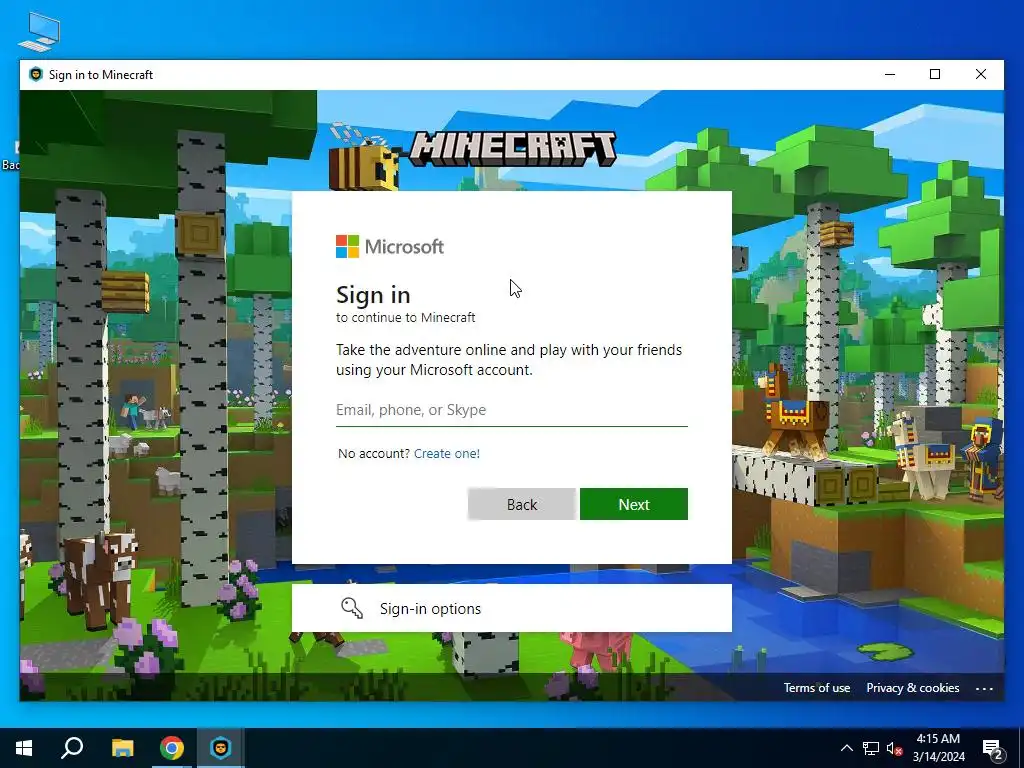Open File Explorer from the taskbar
The image size is (1024, 768).
(122, 748)
